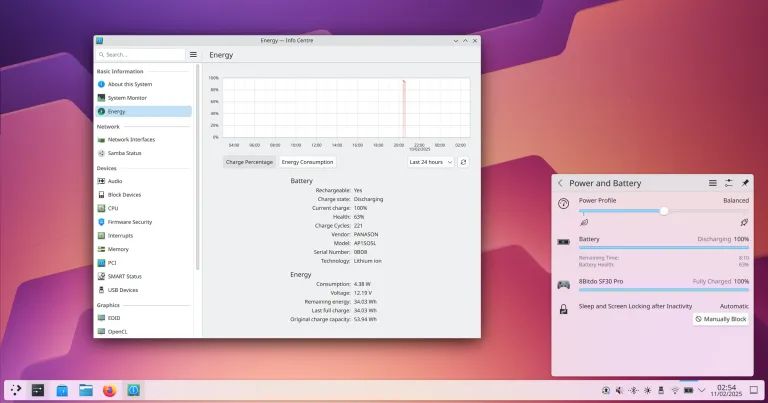768x403 pixels.
Task: Click 8Bitdo SF30 Pro charge bar
Action: click(x=664, y=290)
